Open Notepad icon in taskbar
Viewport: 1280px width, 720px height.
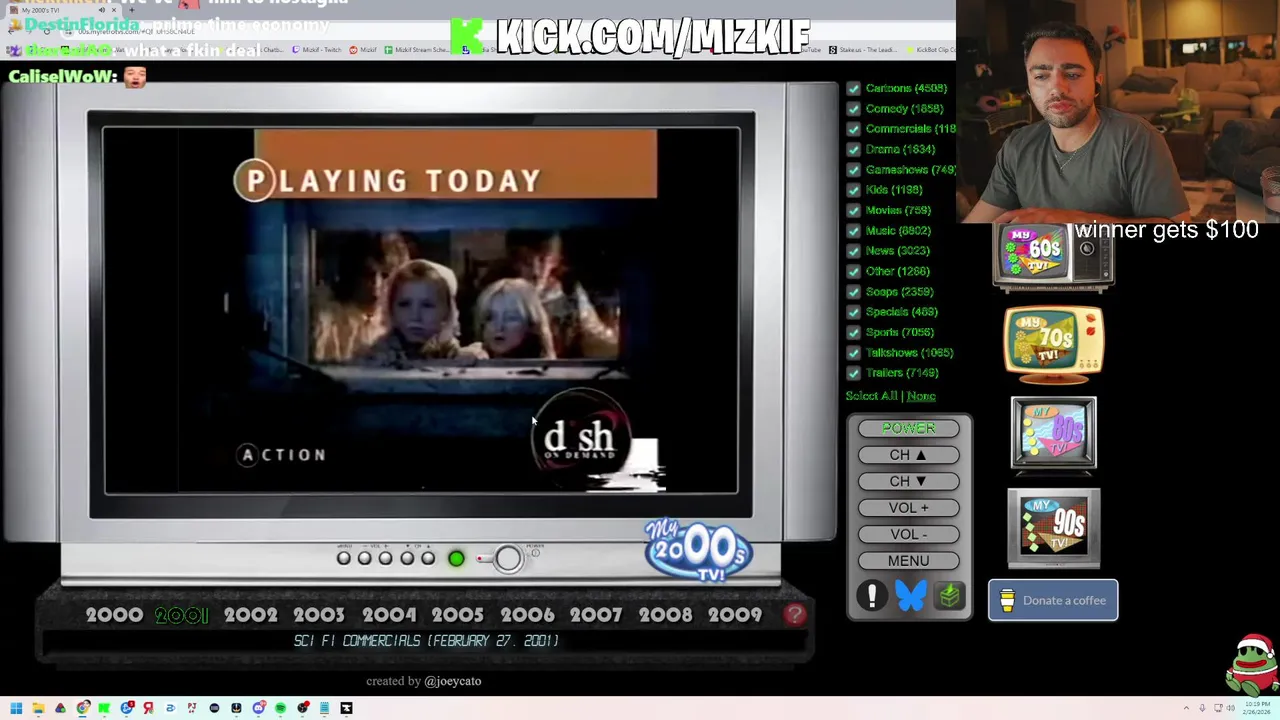tap(324, 708)
